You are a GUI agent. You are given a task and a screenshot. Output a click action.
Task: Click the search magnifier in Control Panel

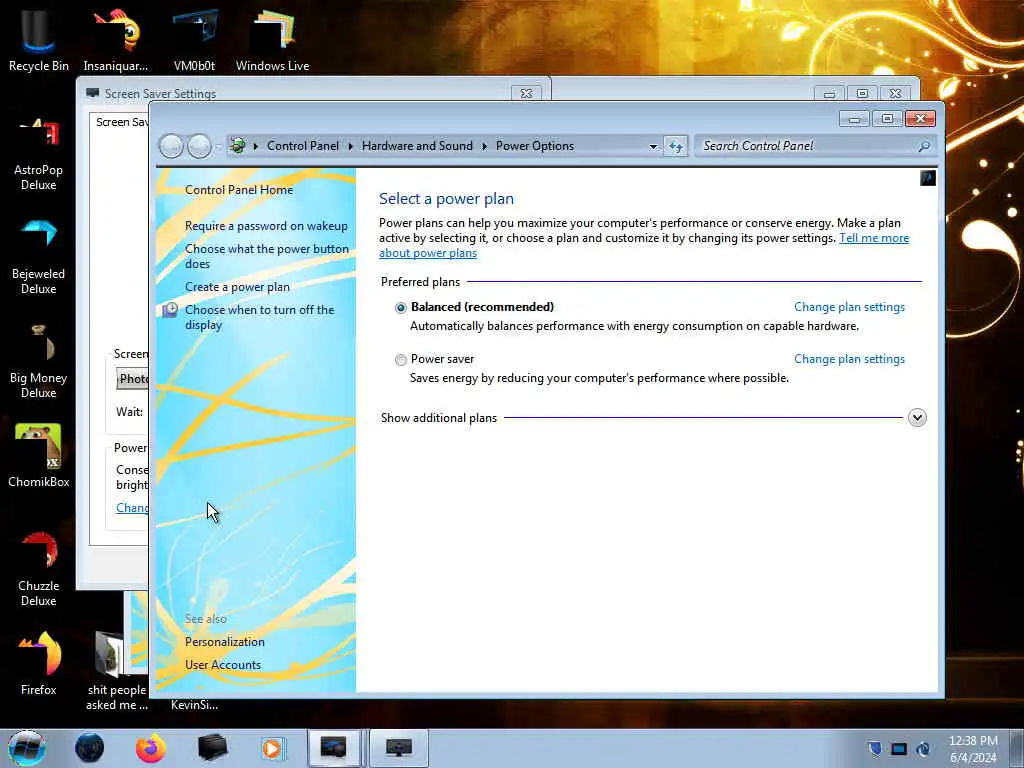(924, 146)
